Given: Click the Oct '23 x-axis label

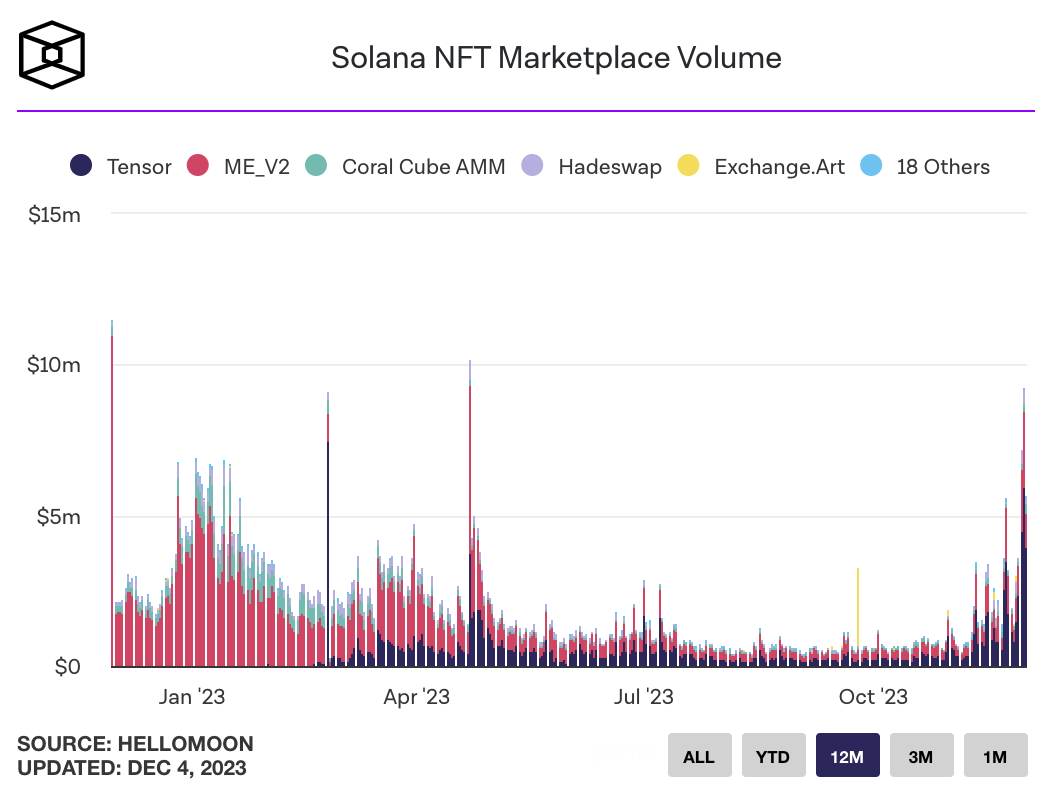Looking at the screenshot, I should pyautogui.click(x=873, y=697).
